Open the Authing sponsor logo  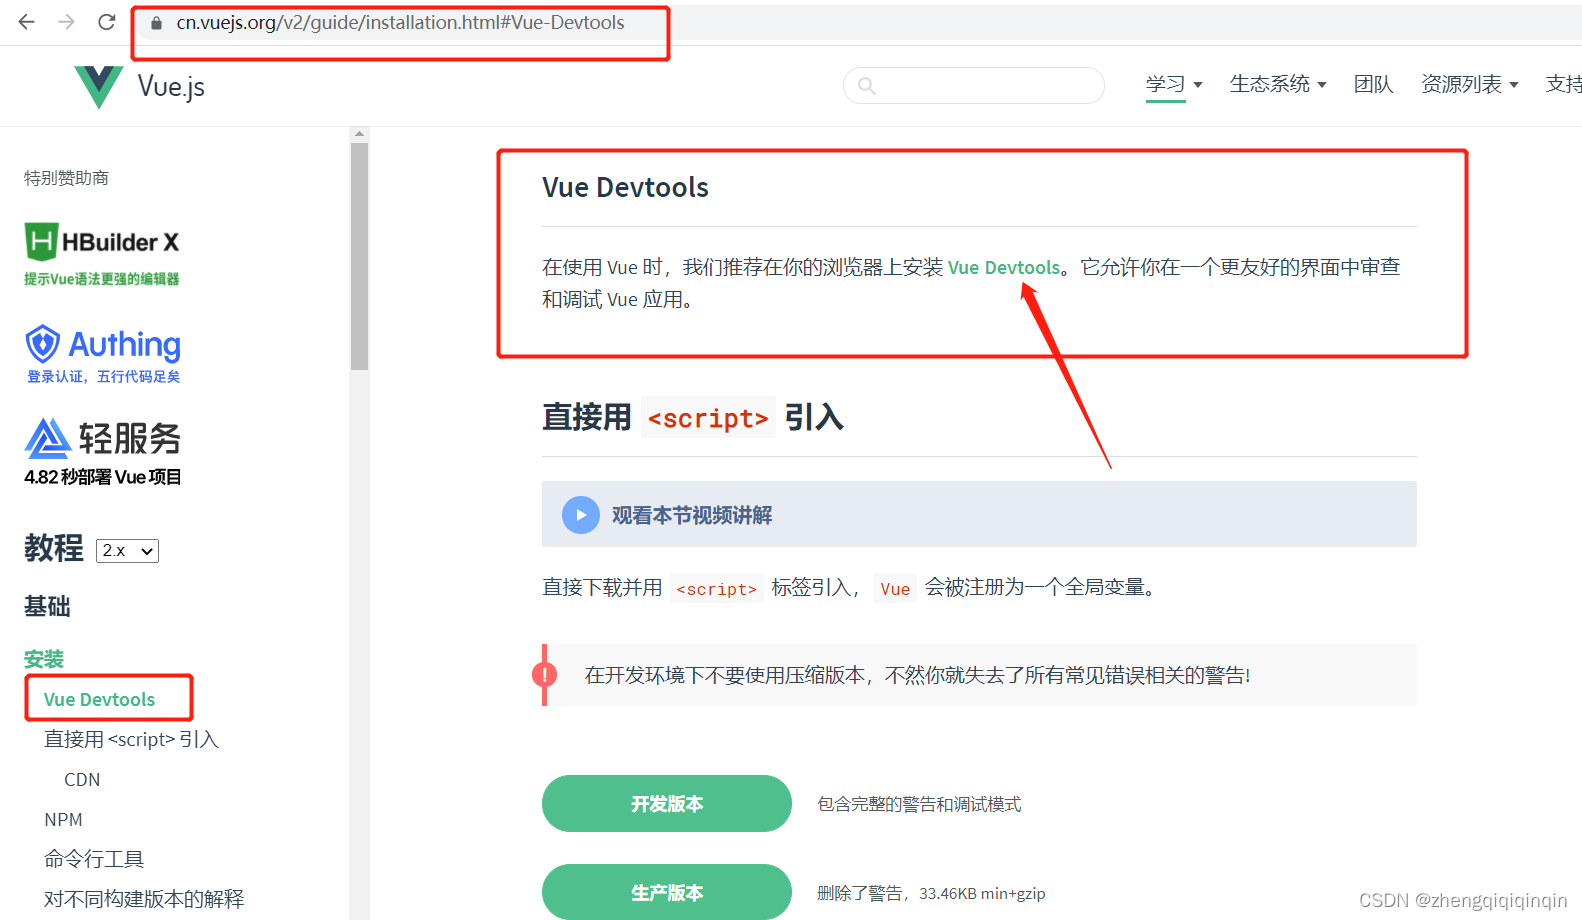[x=103, y=354]
